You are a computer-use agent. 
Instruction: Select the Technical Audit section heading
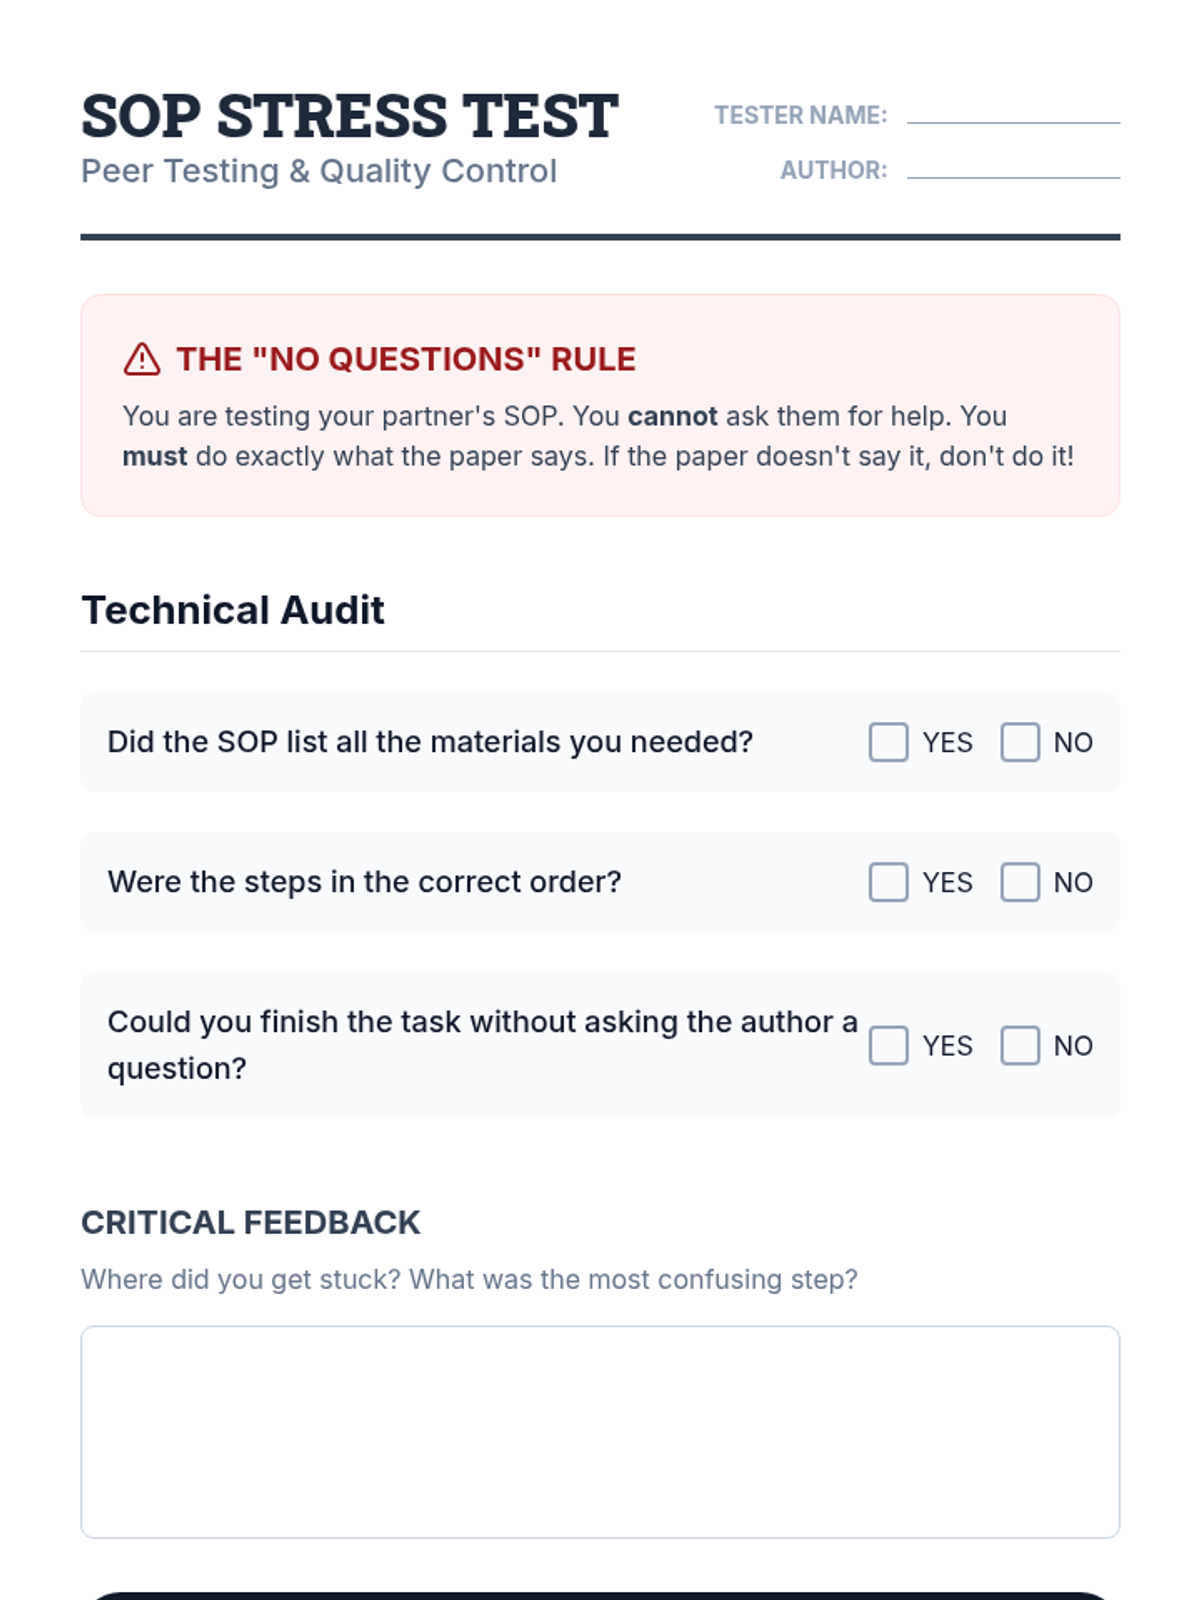[x=233, y=610]
